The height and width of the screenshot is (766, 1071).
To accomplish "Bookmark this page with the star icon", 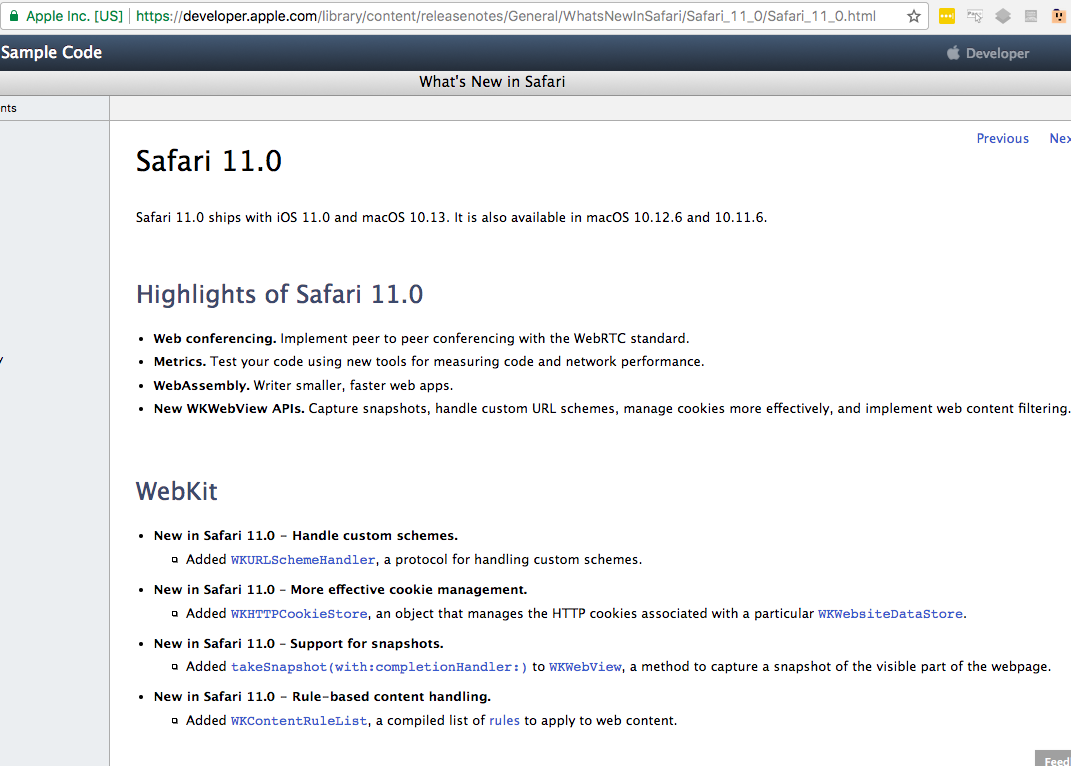I will (913, 16).
